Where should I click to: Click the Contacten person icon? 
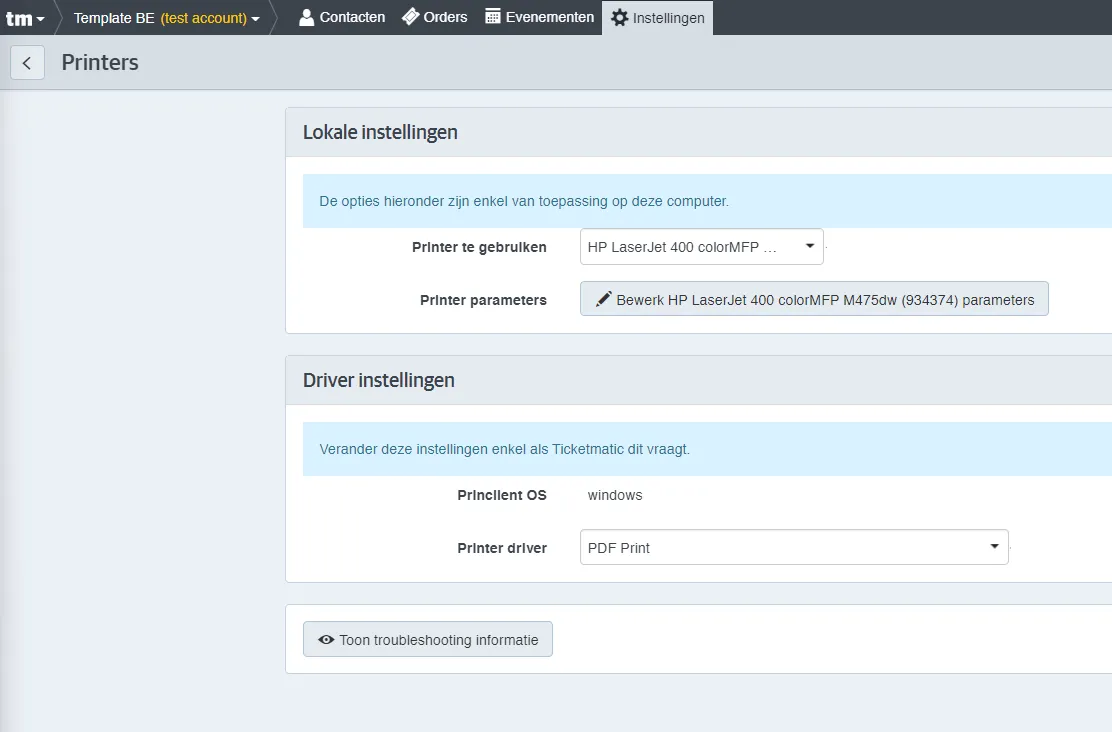pyautogui.click(x=306, y=17)
